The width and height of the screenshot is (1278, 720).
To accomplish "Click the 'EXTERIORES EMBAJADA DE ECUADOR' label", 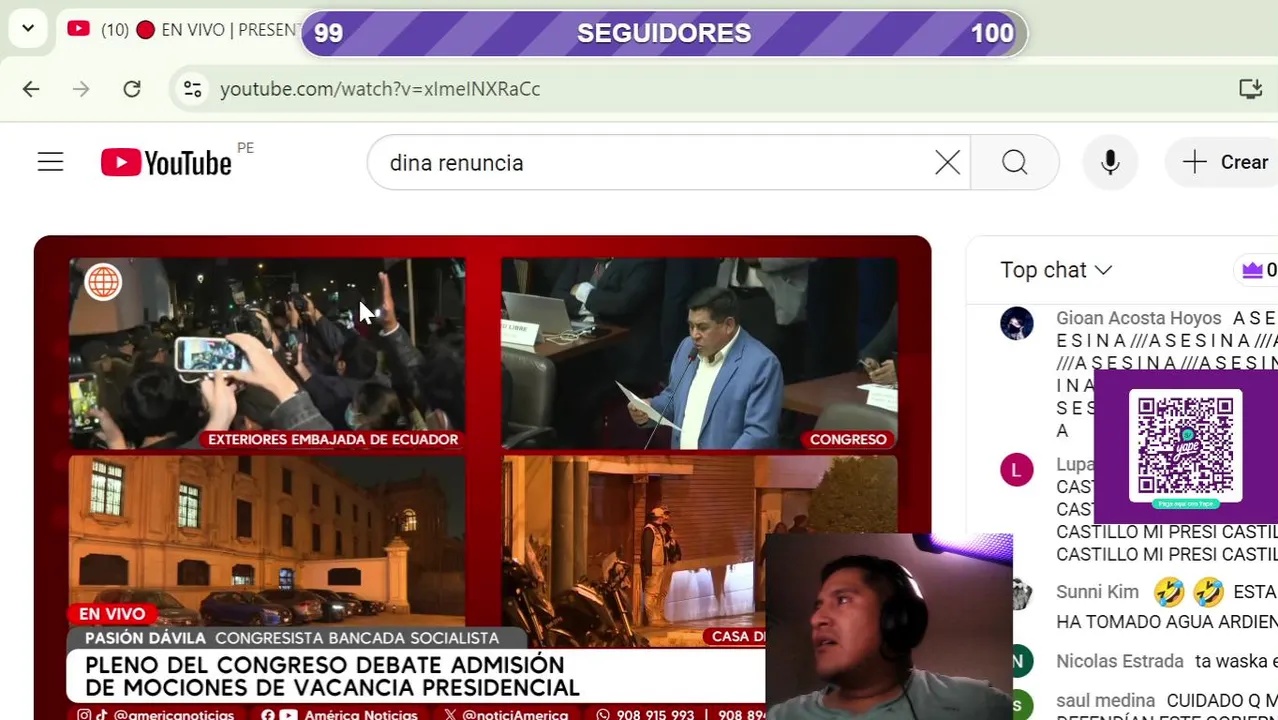I will pos(333,439).
